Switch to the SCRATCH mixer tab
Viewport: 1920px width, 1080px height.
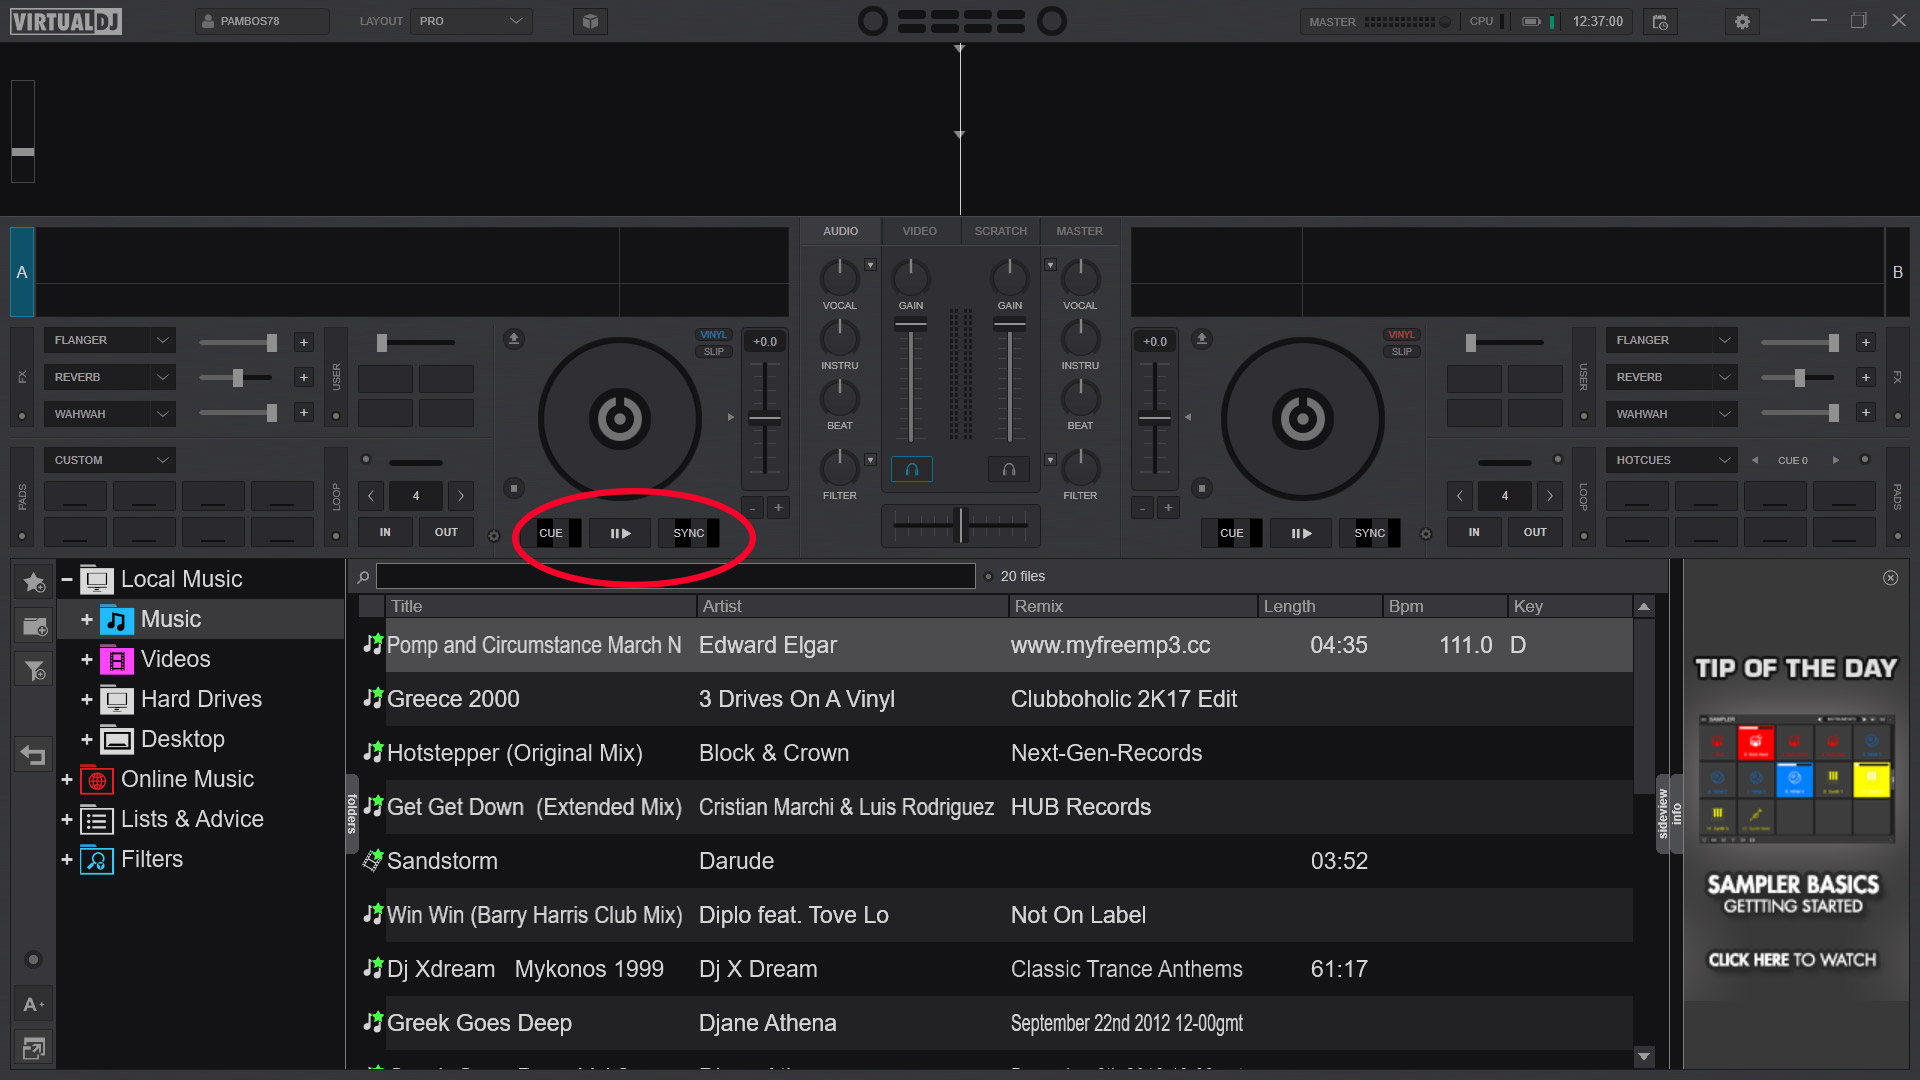click(1000, 231)
